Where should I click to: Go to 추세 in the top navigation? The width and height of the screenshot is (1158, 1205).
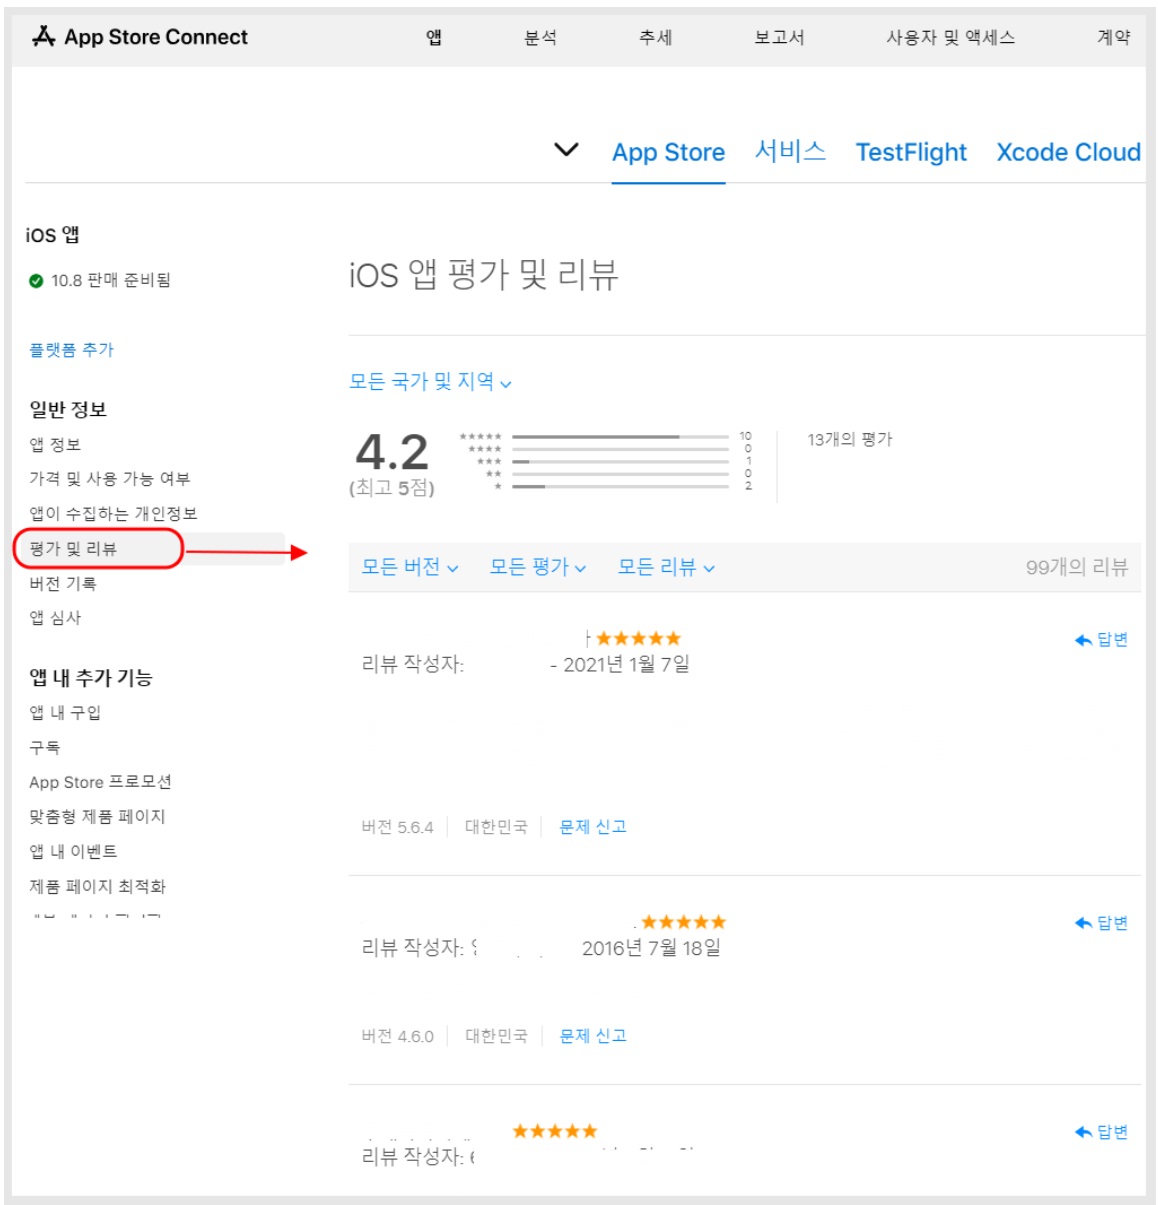tap(655, 37)
